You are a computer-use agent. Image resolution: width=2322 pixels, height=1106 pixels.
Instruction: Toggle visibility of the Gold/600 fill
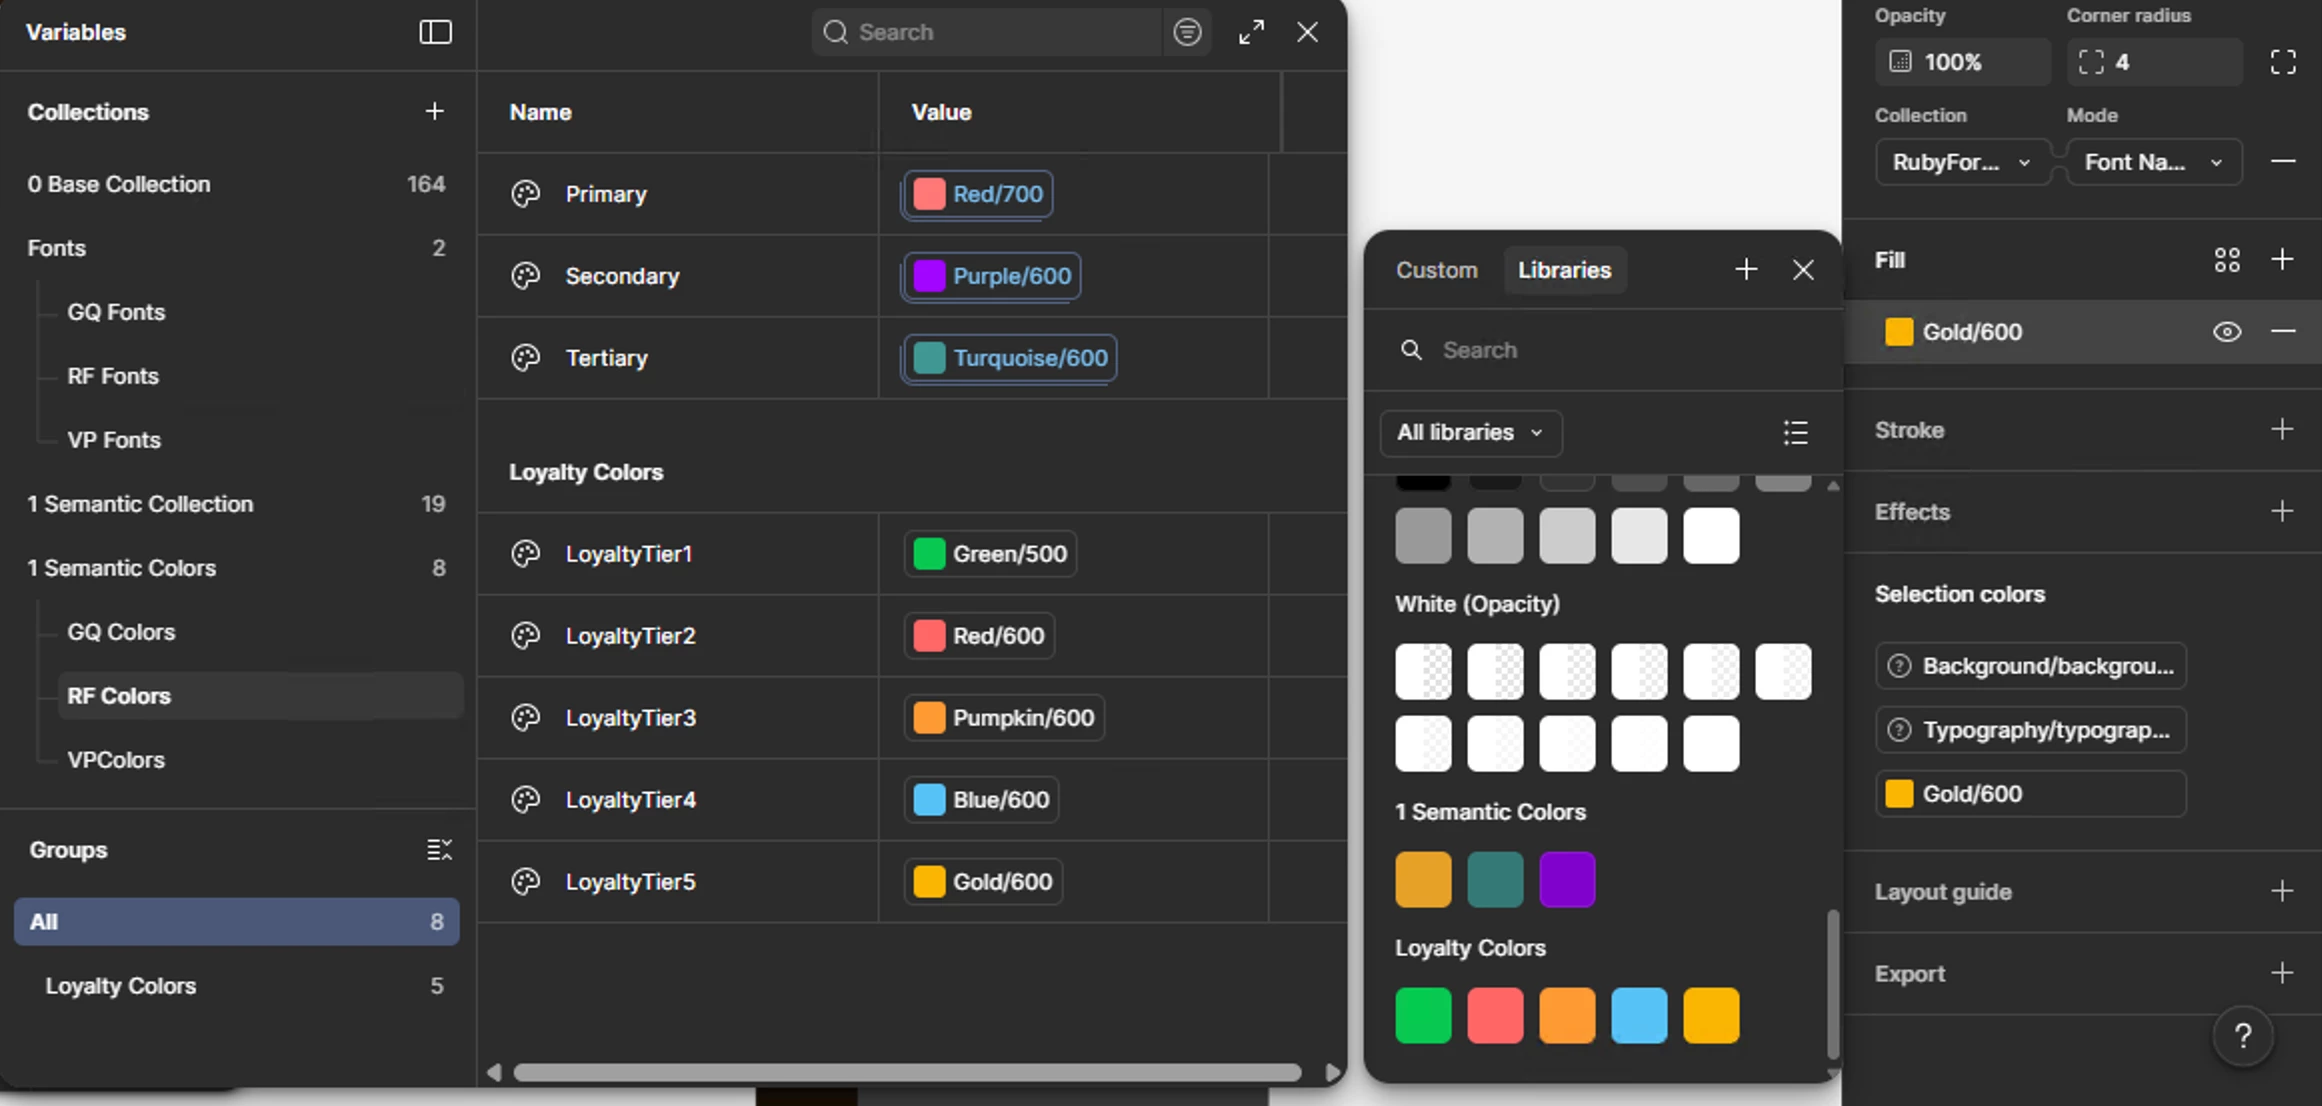[2227, 332]
